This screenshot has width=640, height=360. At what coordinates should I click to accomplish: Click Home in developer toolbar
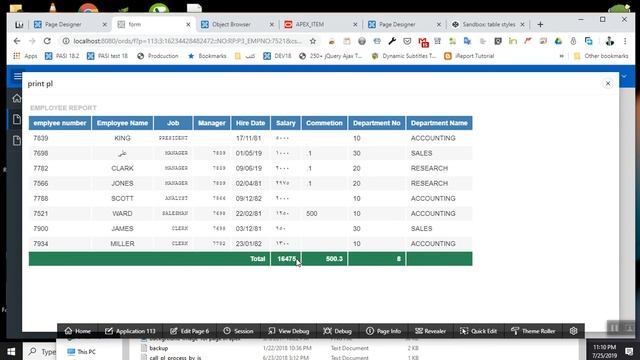click(x=78, y=331)
